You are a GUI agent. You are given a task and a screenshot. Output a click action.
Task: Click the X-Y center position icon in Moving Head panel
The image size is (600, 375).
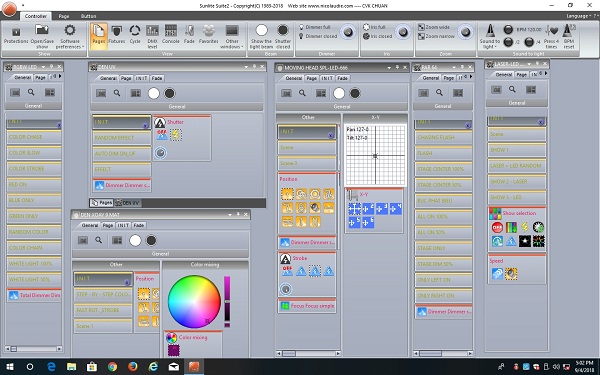(354, 209)
